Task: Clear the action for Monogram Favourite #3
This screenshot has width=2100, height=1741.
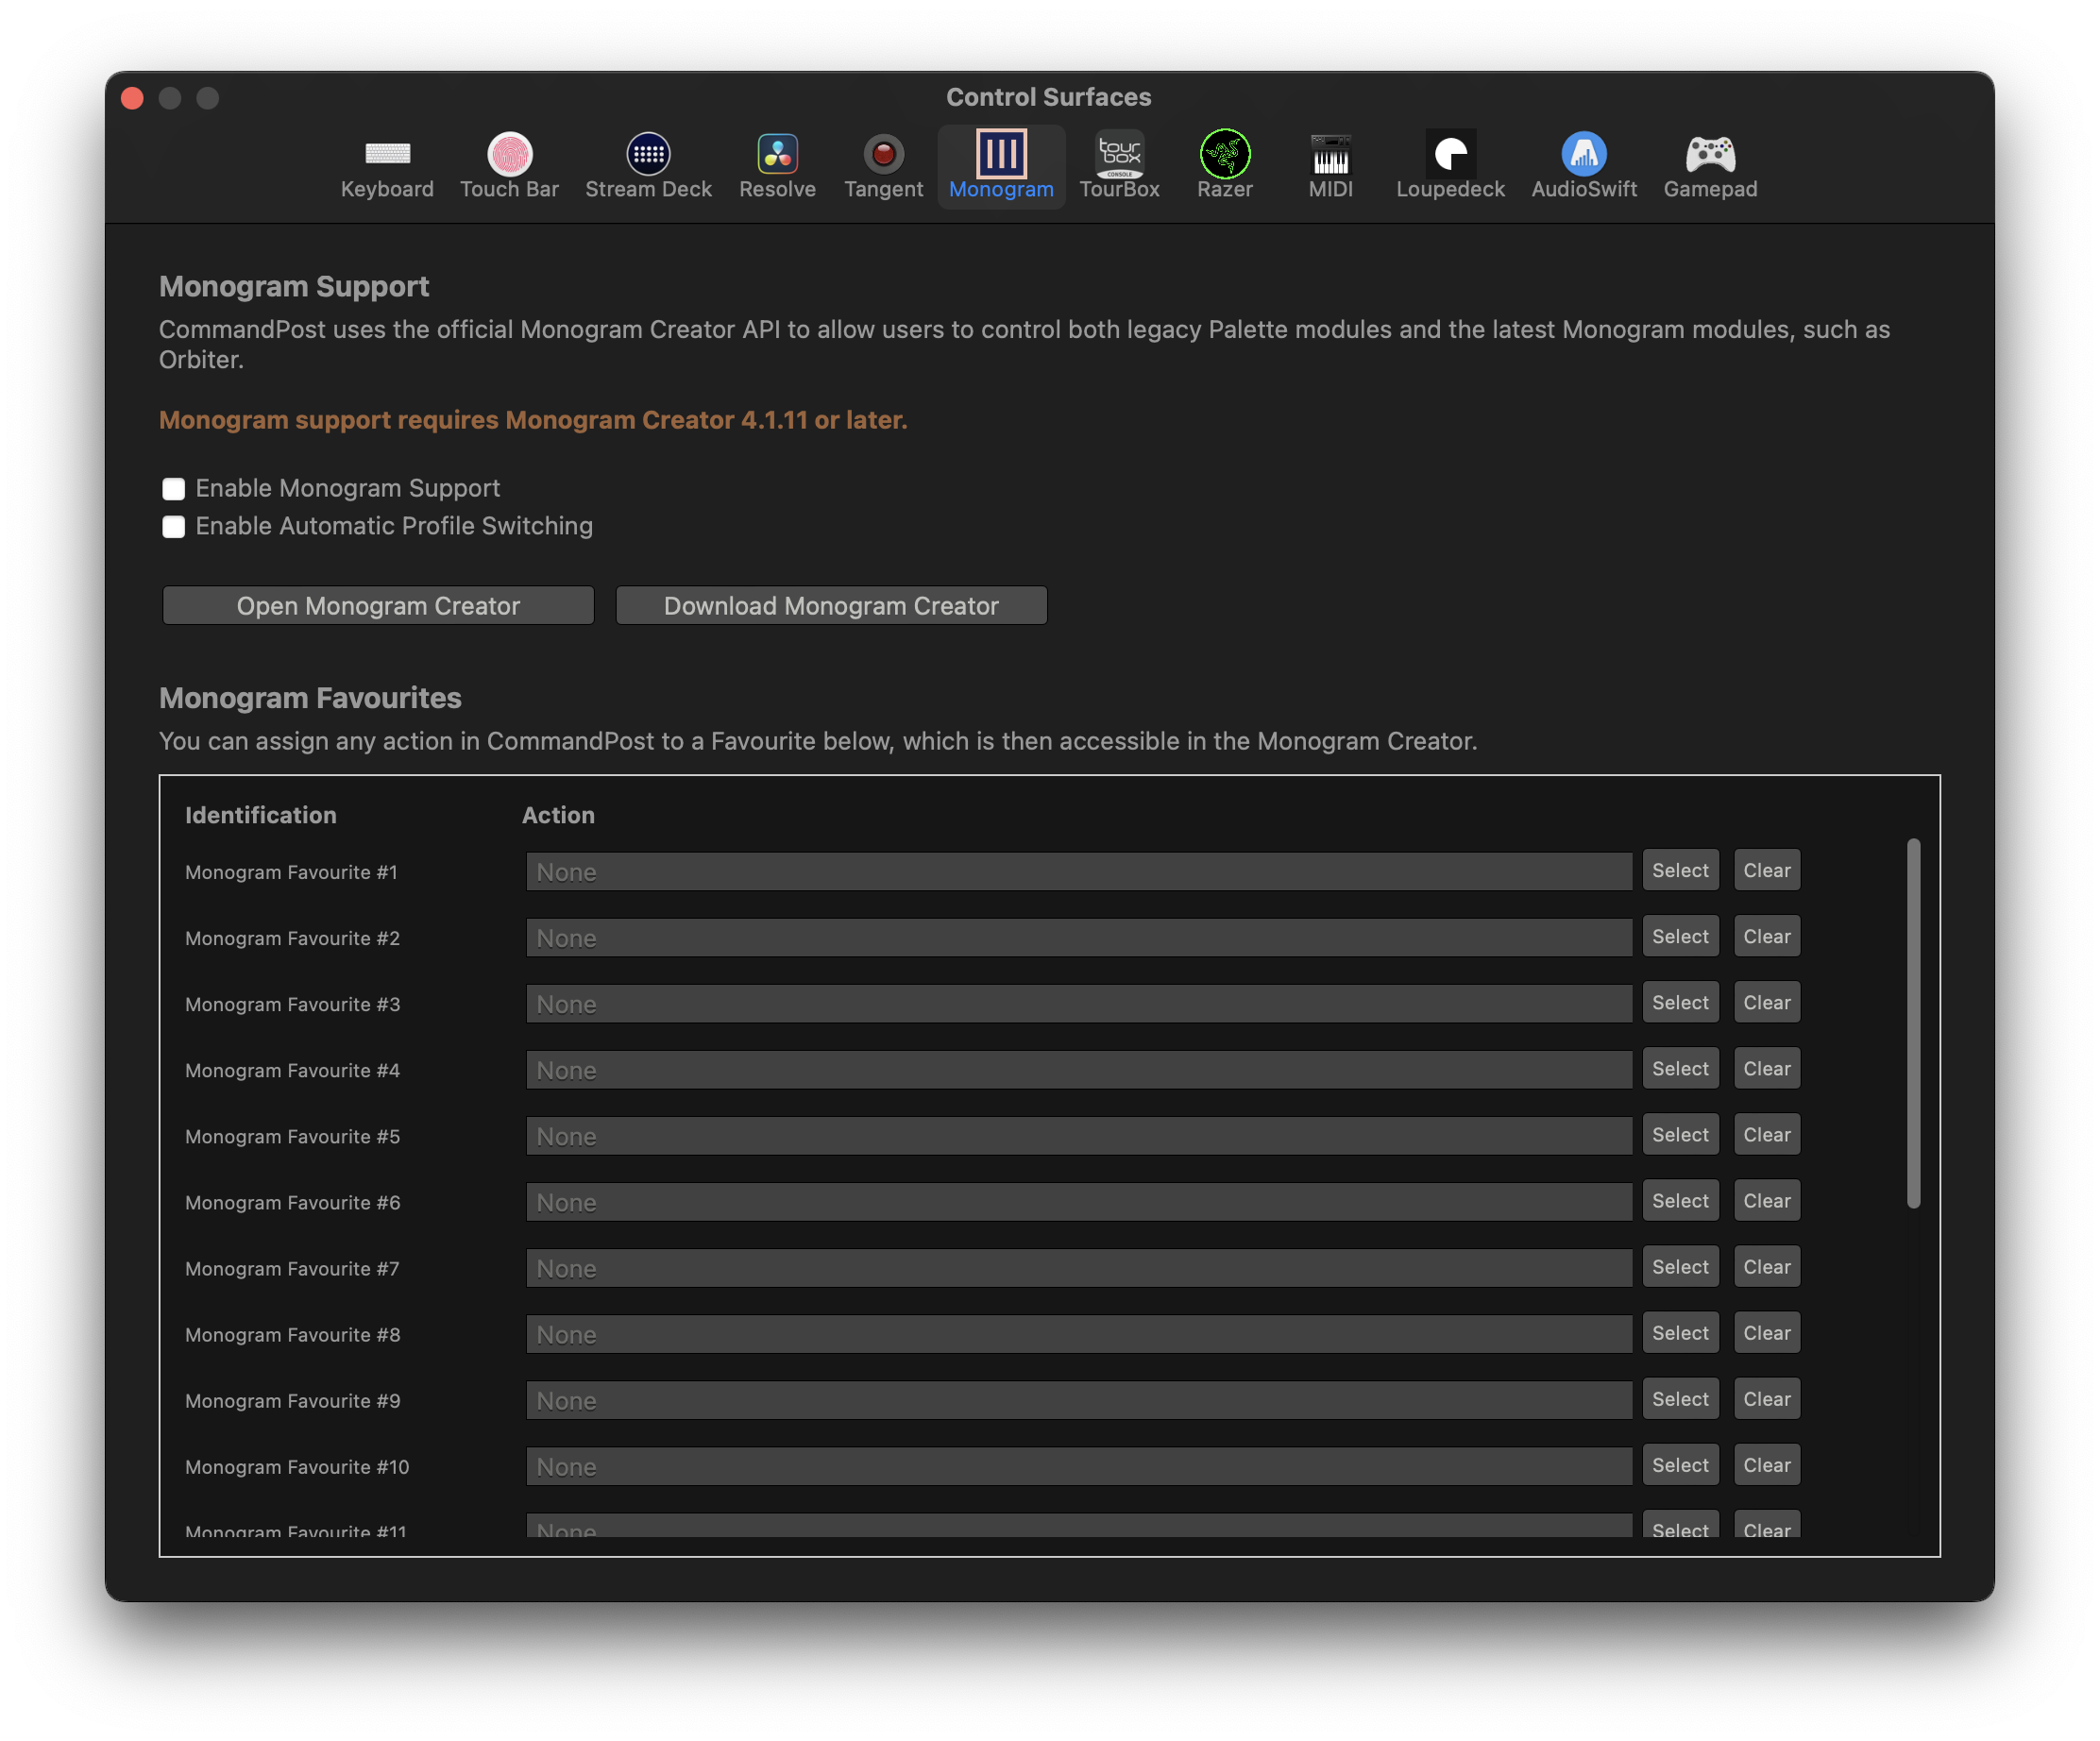Action: pyautogui.click(x=1767, y=1002)
